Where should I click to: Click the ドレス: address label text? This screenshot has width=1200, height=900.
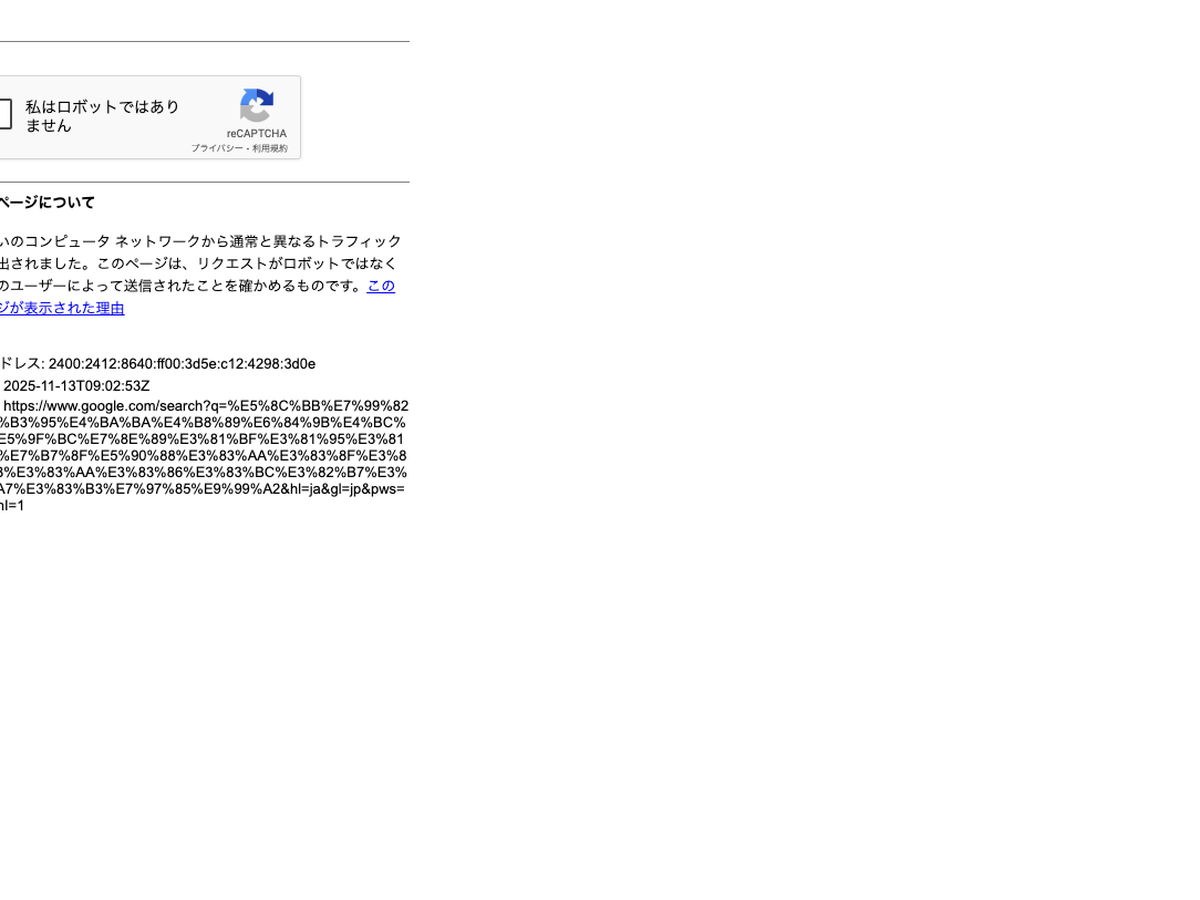(21, 364)
